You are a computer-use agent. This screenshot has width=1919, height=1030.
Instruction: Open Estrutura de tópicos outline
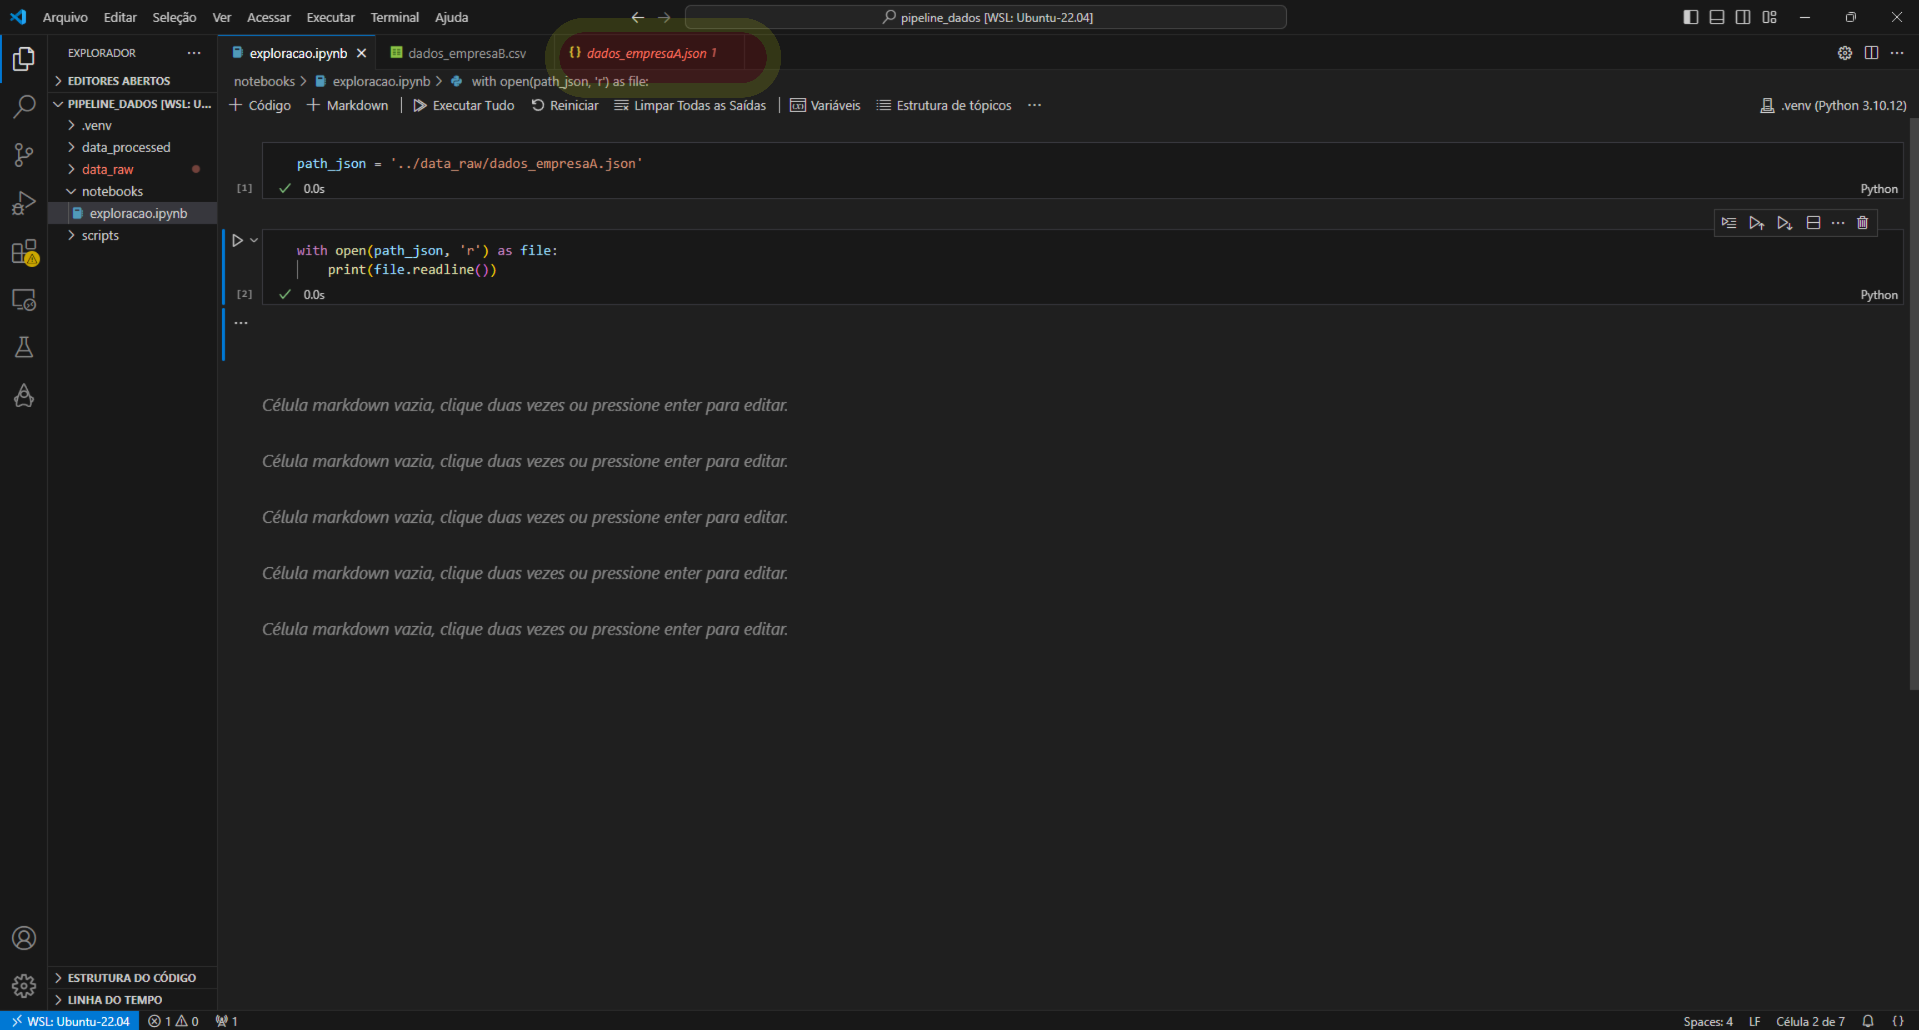pos(944,105)
